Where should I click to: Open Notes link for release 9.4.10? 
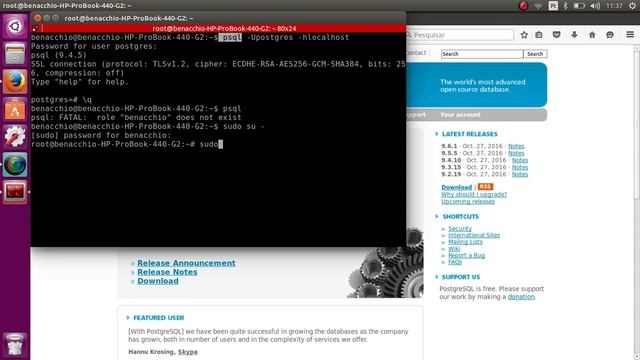pos(520,160)
